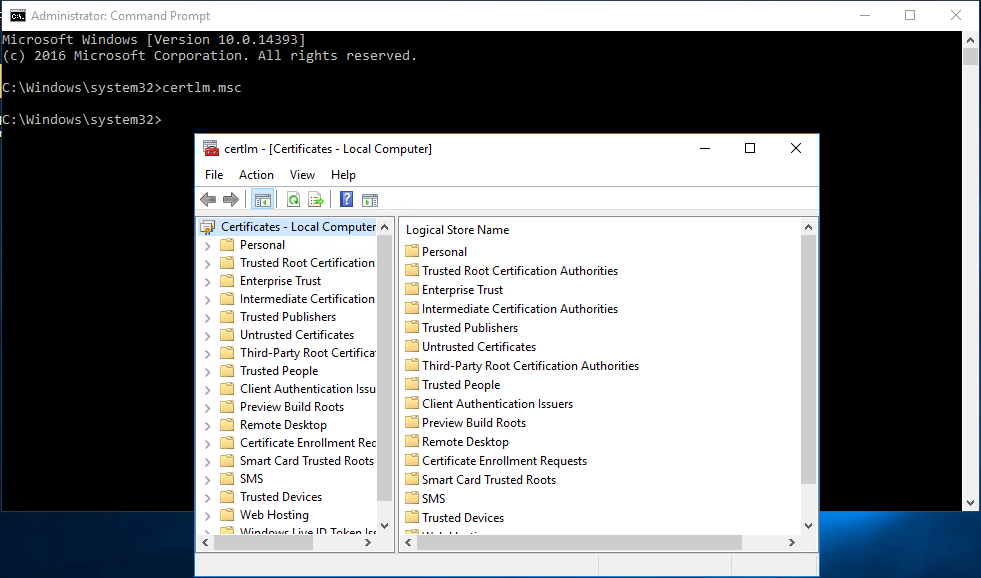Open the File menu
Image resolution: width=981 pixels, height=578 pixels.
coord(214,175)
